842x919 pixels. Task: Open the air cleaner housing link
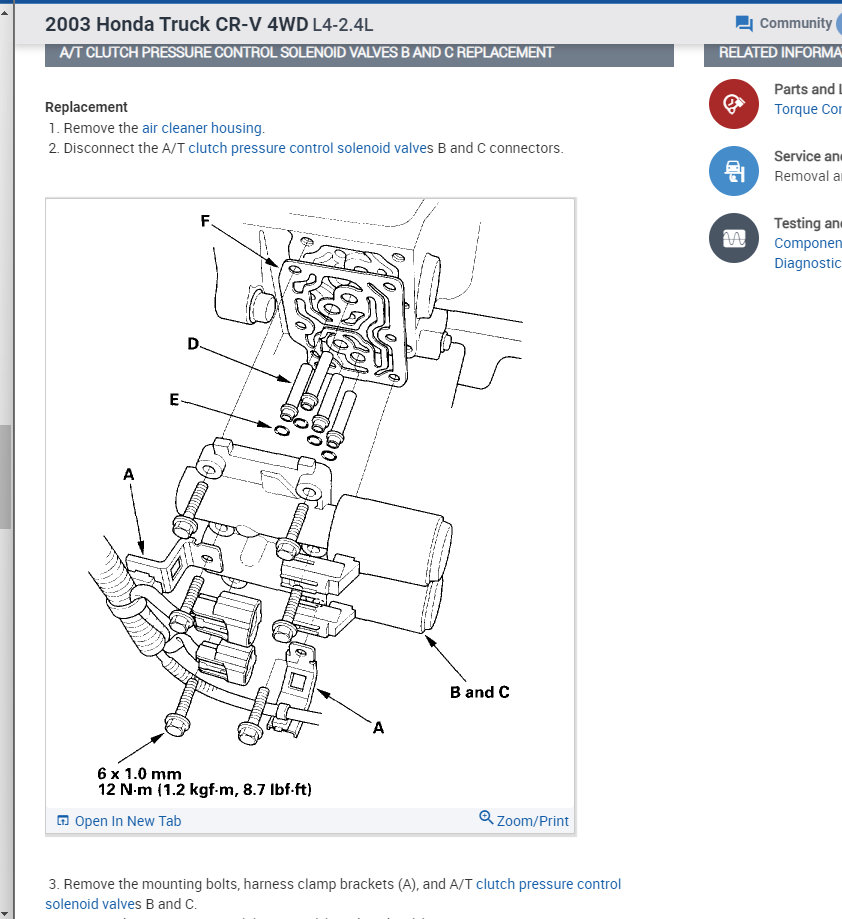coord(203,128)
